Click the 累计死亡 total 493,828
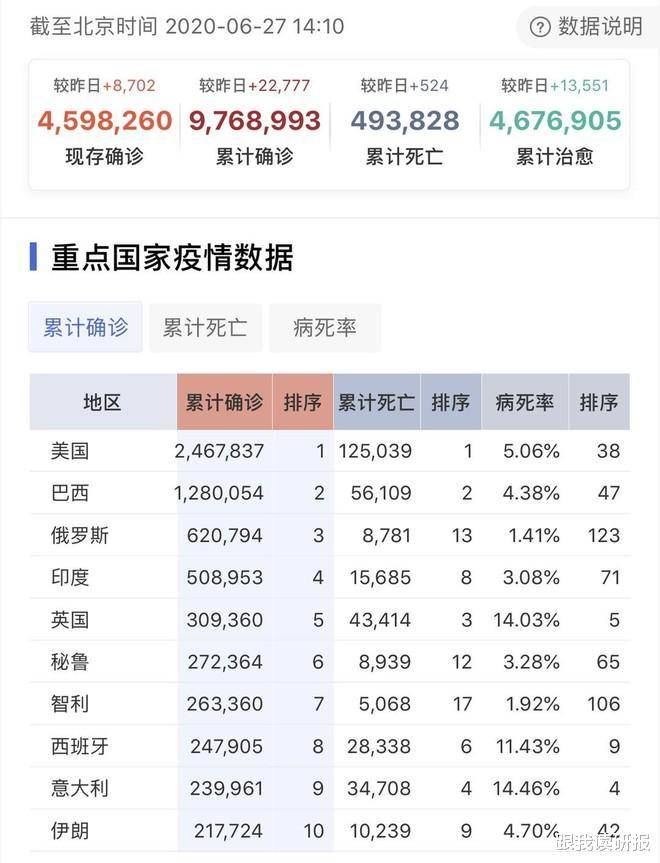The image size is (660, 863). pos(405,122)
